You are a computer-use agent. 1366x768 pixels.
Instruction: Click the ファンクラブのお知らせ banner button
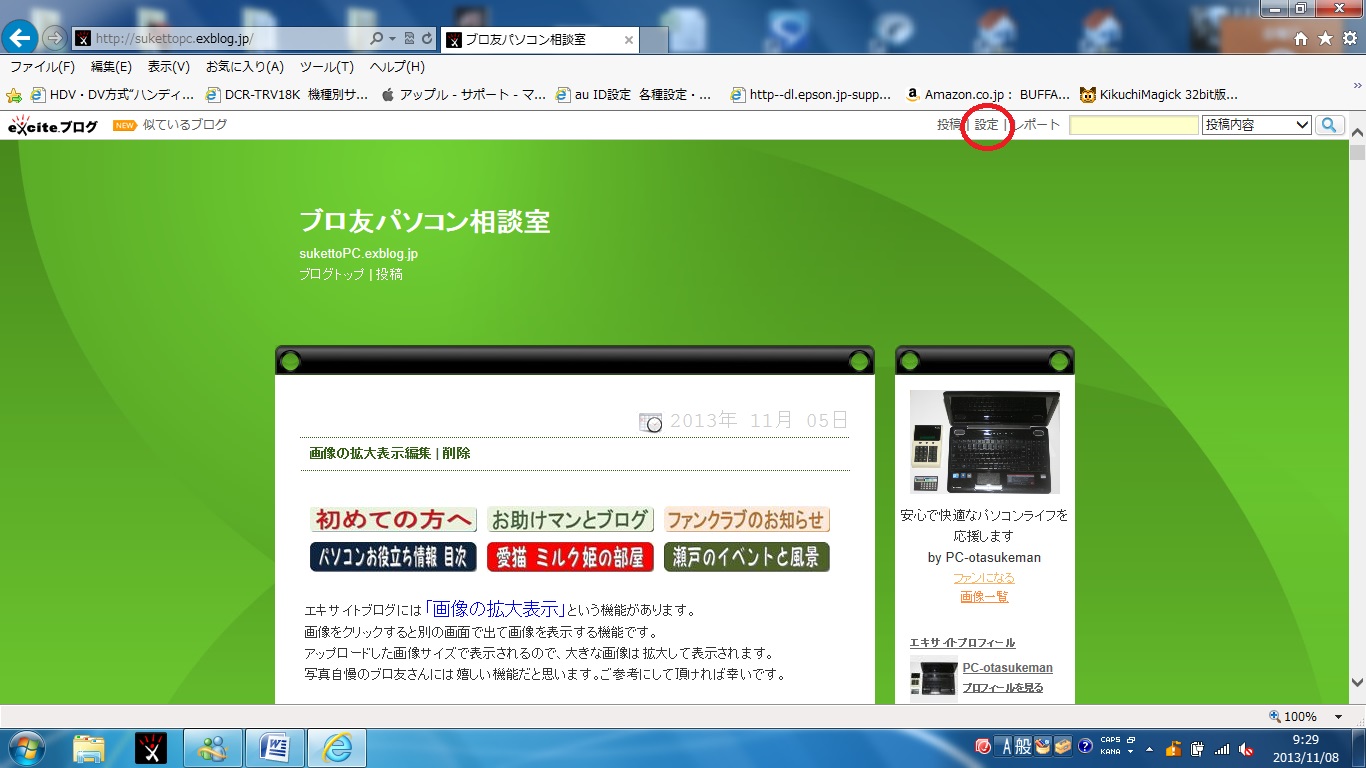coord(747,520)
